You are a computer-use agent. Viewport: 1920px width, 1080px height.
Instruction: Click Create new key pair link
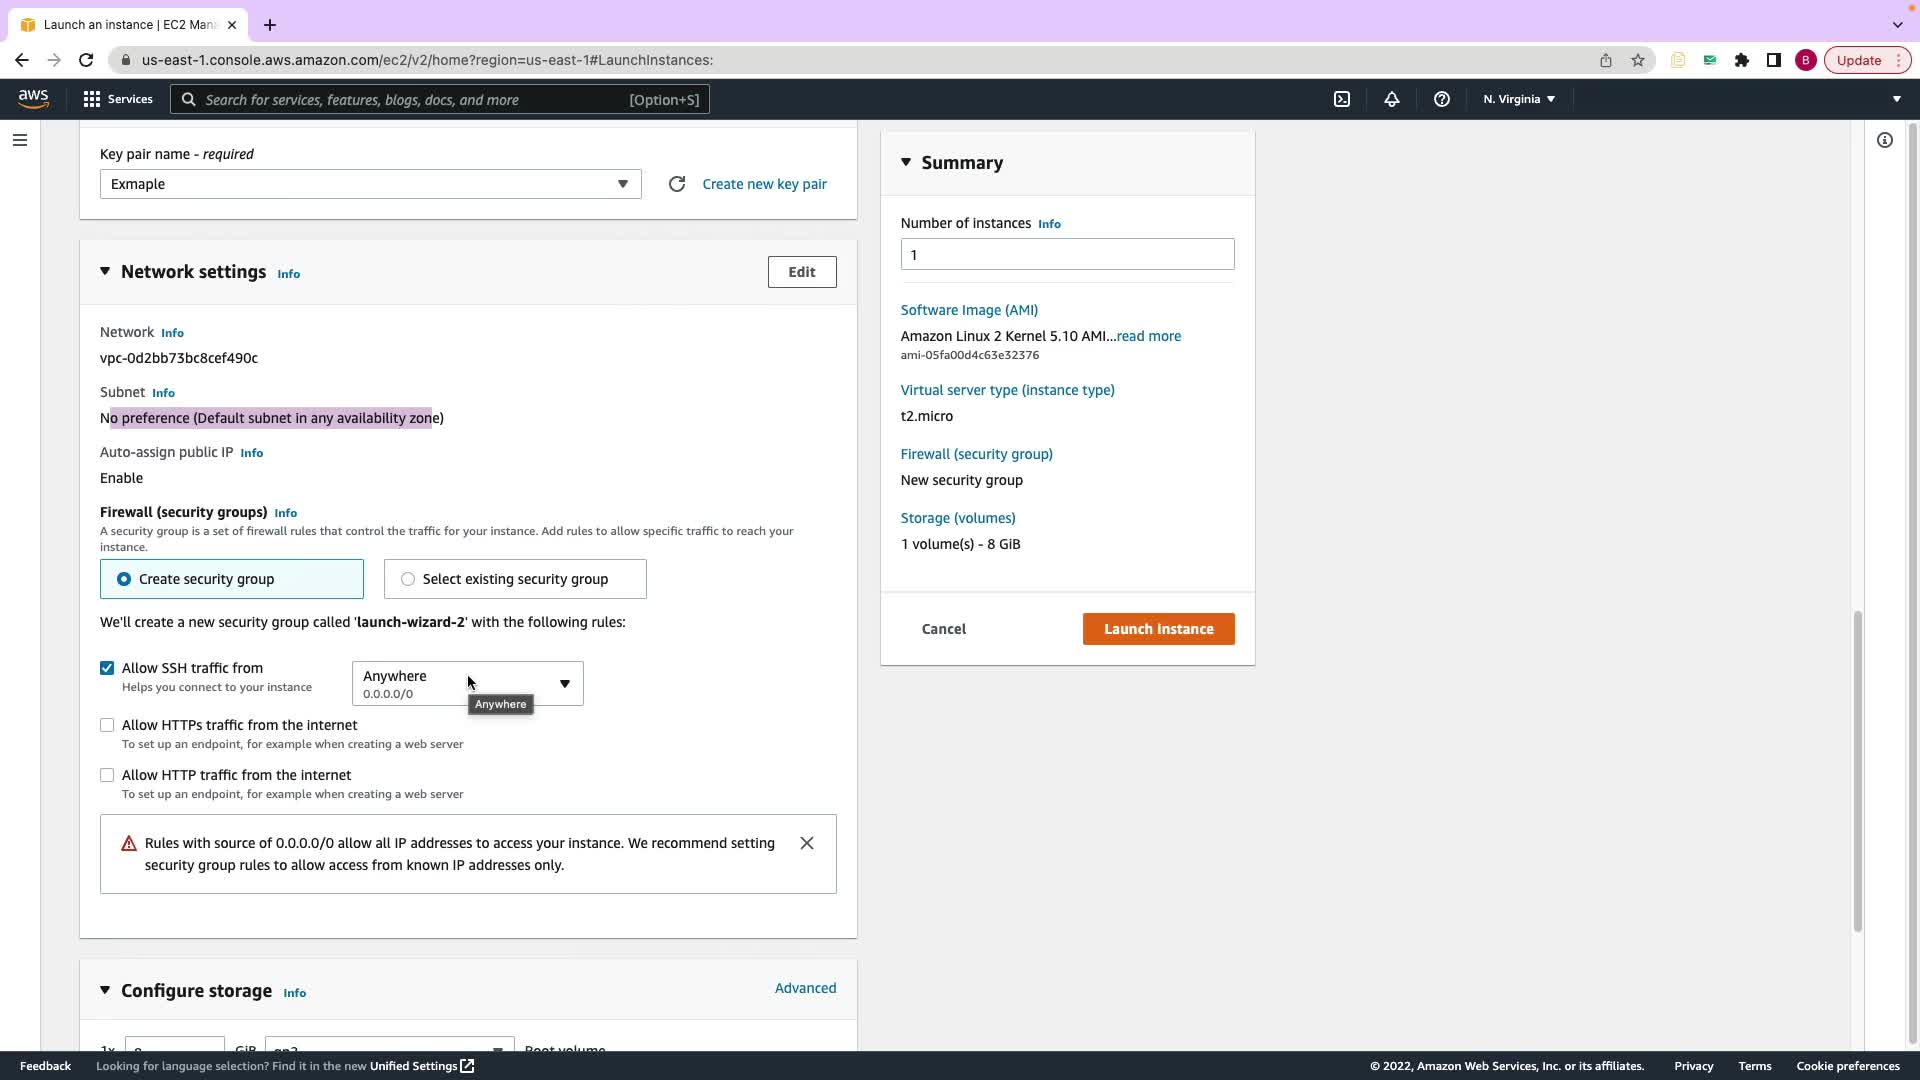[x=764, y=184]
